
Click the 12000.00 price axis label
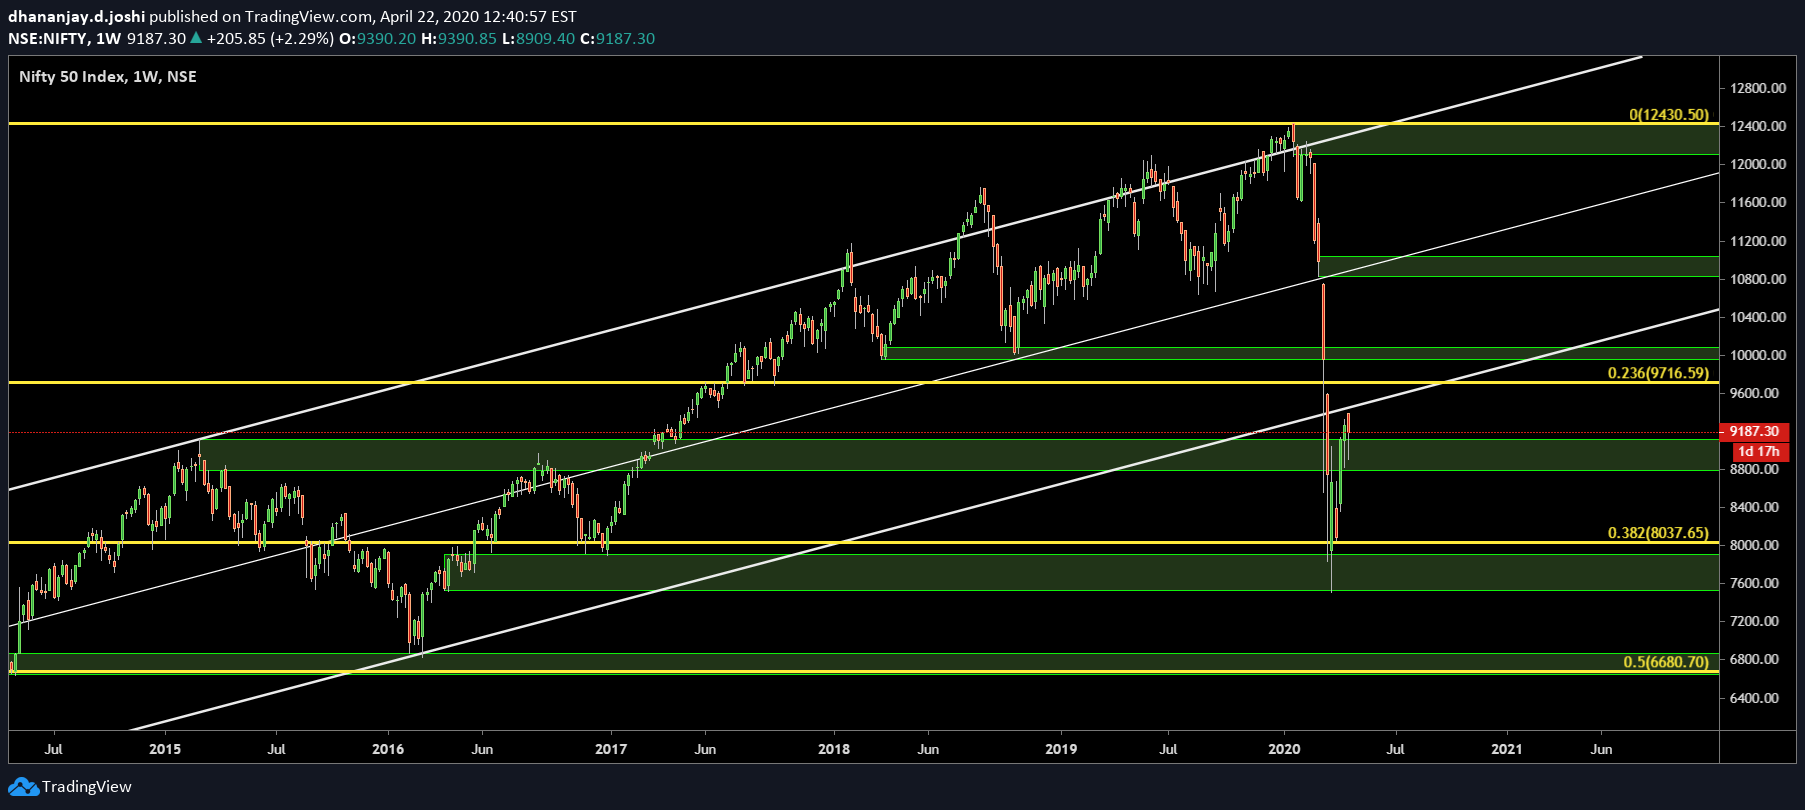(x=1758, y=164)
